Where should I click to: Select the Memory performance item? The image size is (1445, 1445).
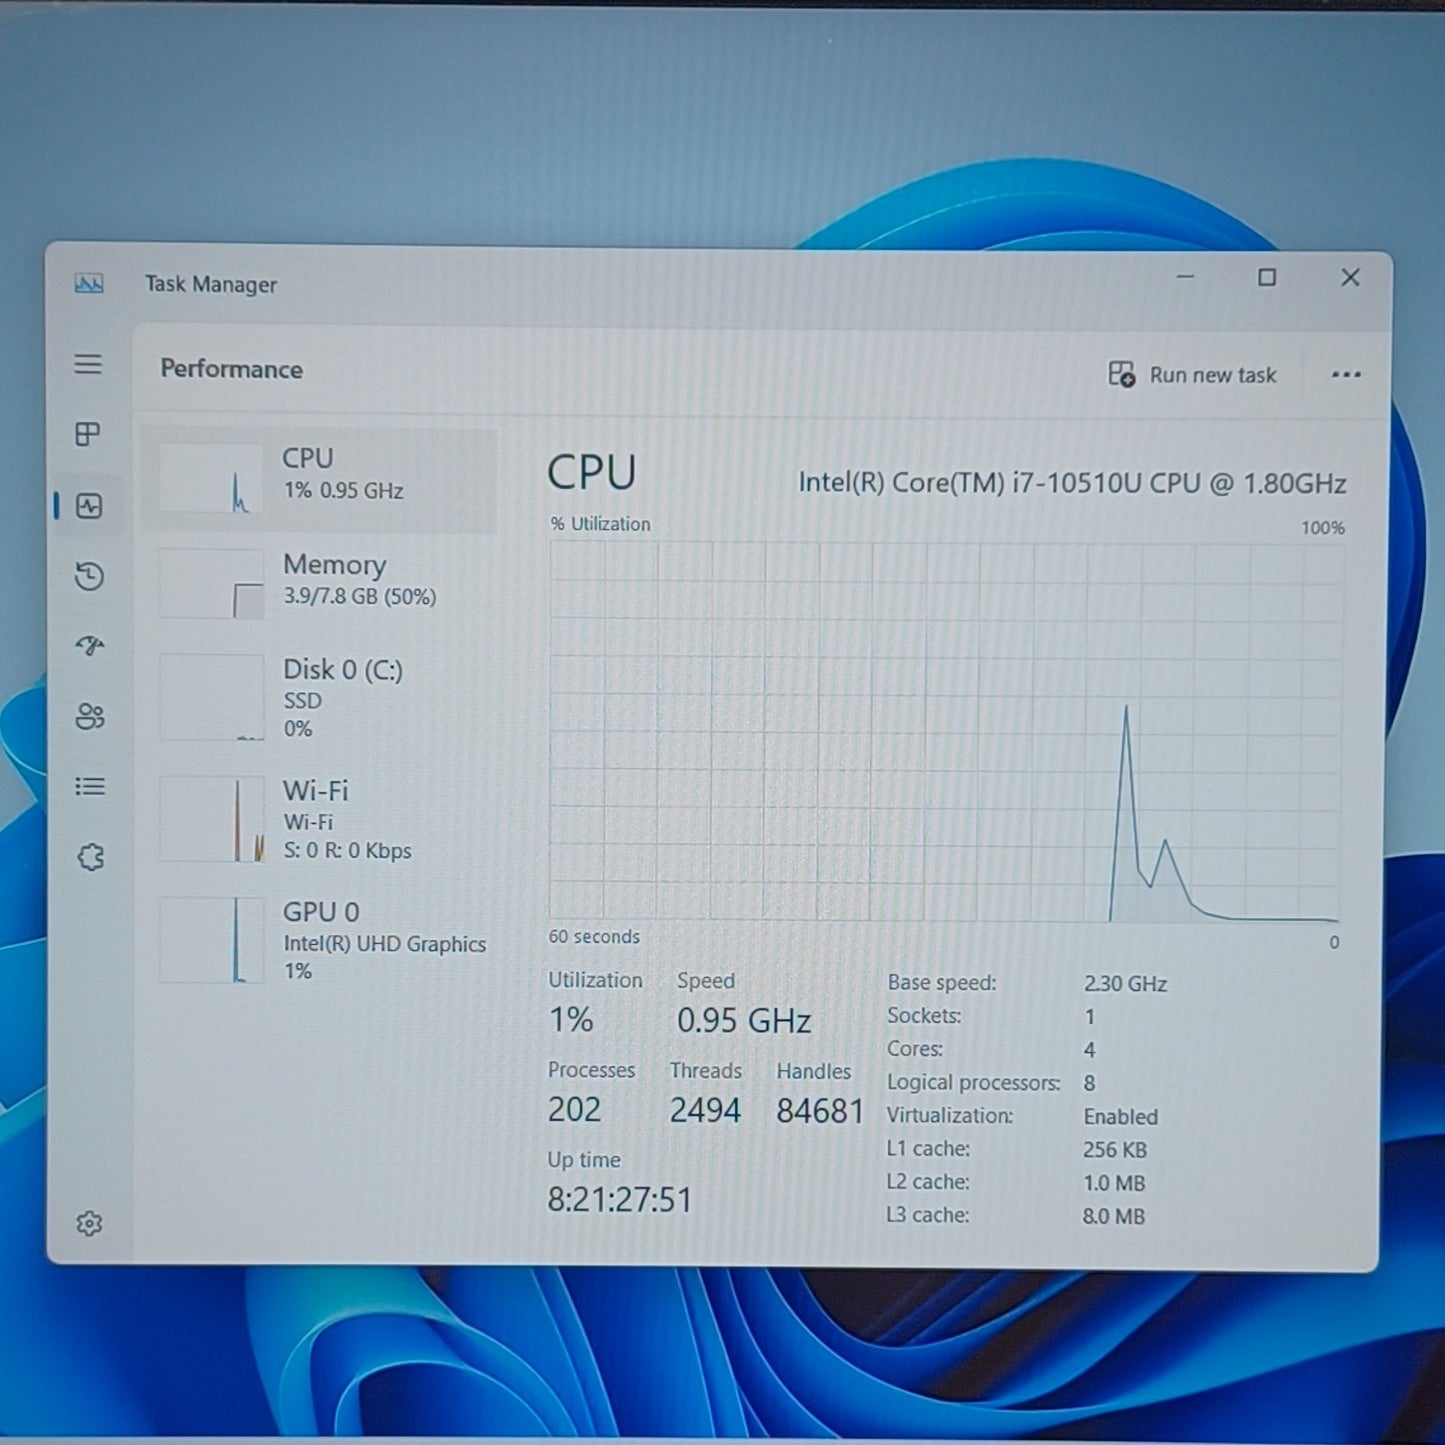coord(320,583)
